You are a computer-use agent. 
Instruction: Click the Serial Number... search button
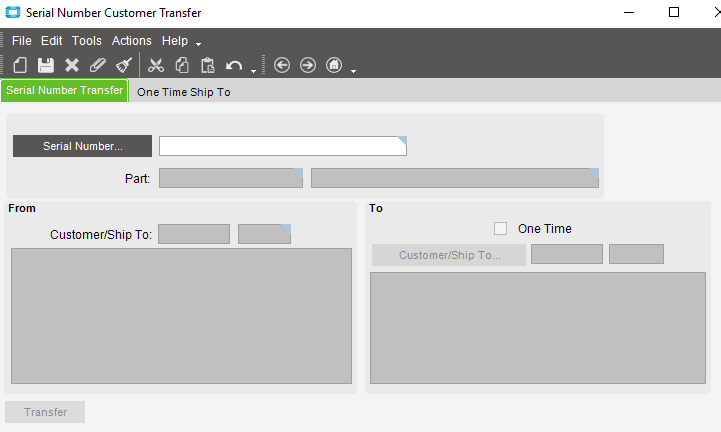tap(82, 146)
